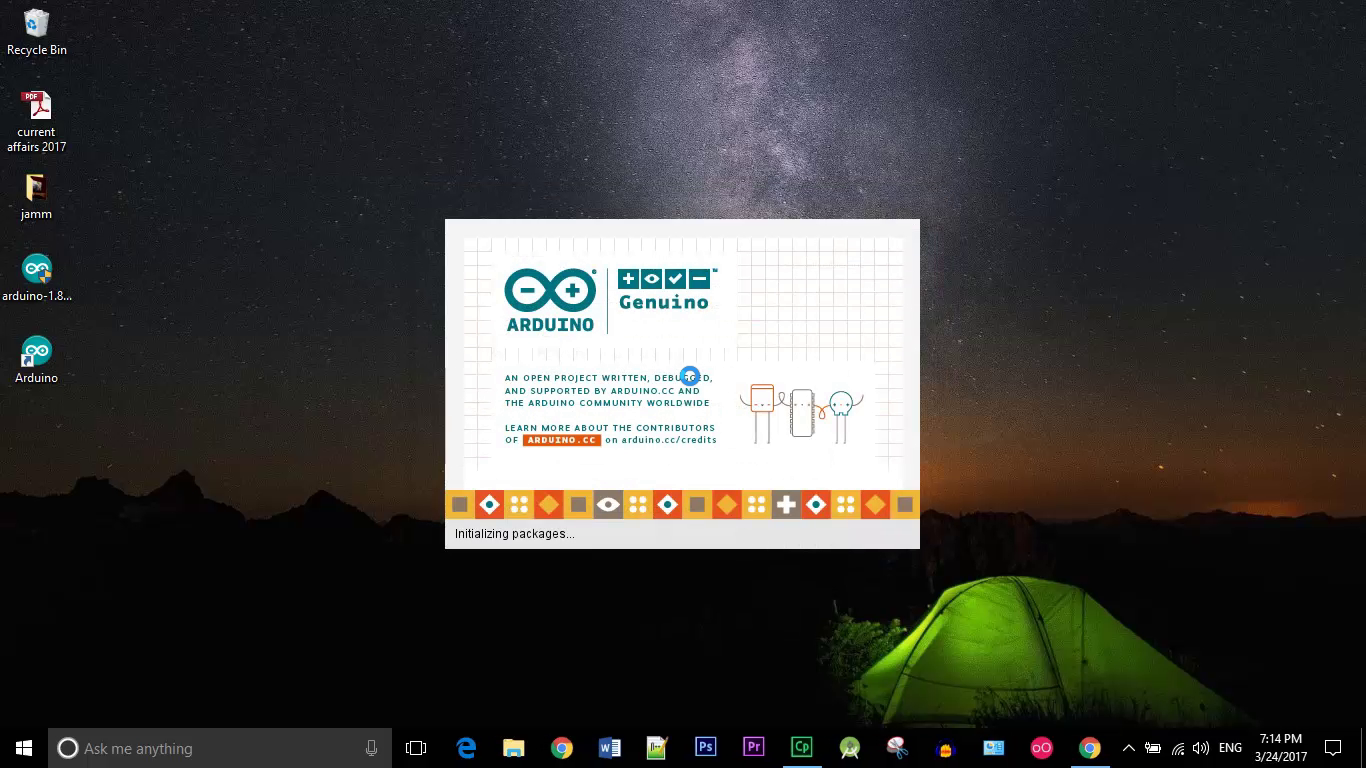
Task: Launch Microsoft Word from the taskbar
Action: 610,748
